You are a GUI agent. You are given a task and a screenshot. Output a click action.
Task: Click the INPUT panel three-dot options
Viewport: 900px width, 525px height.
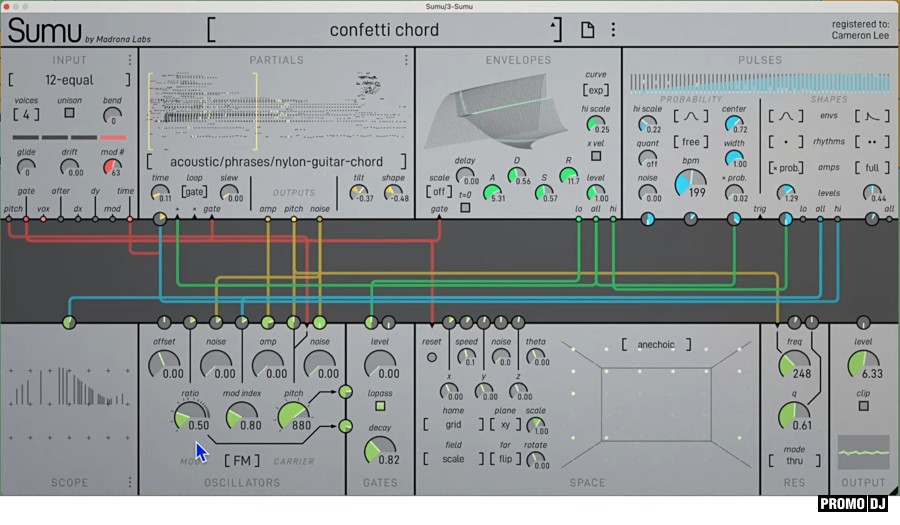point(129,60)
